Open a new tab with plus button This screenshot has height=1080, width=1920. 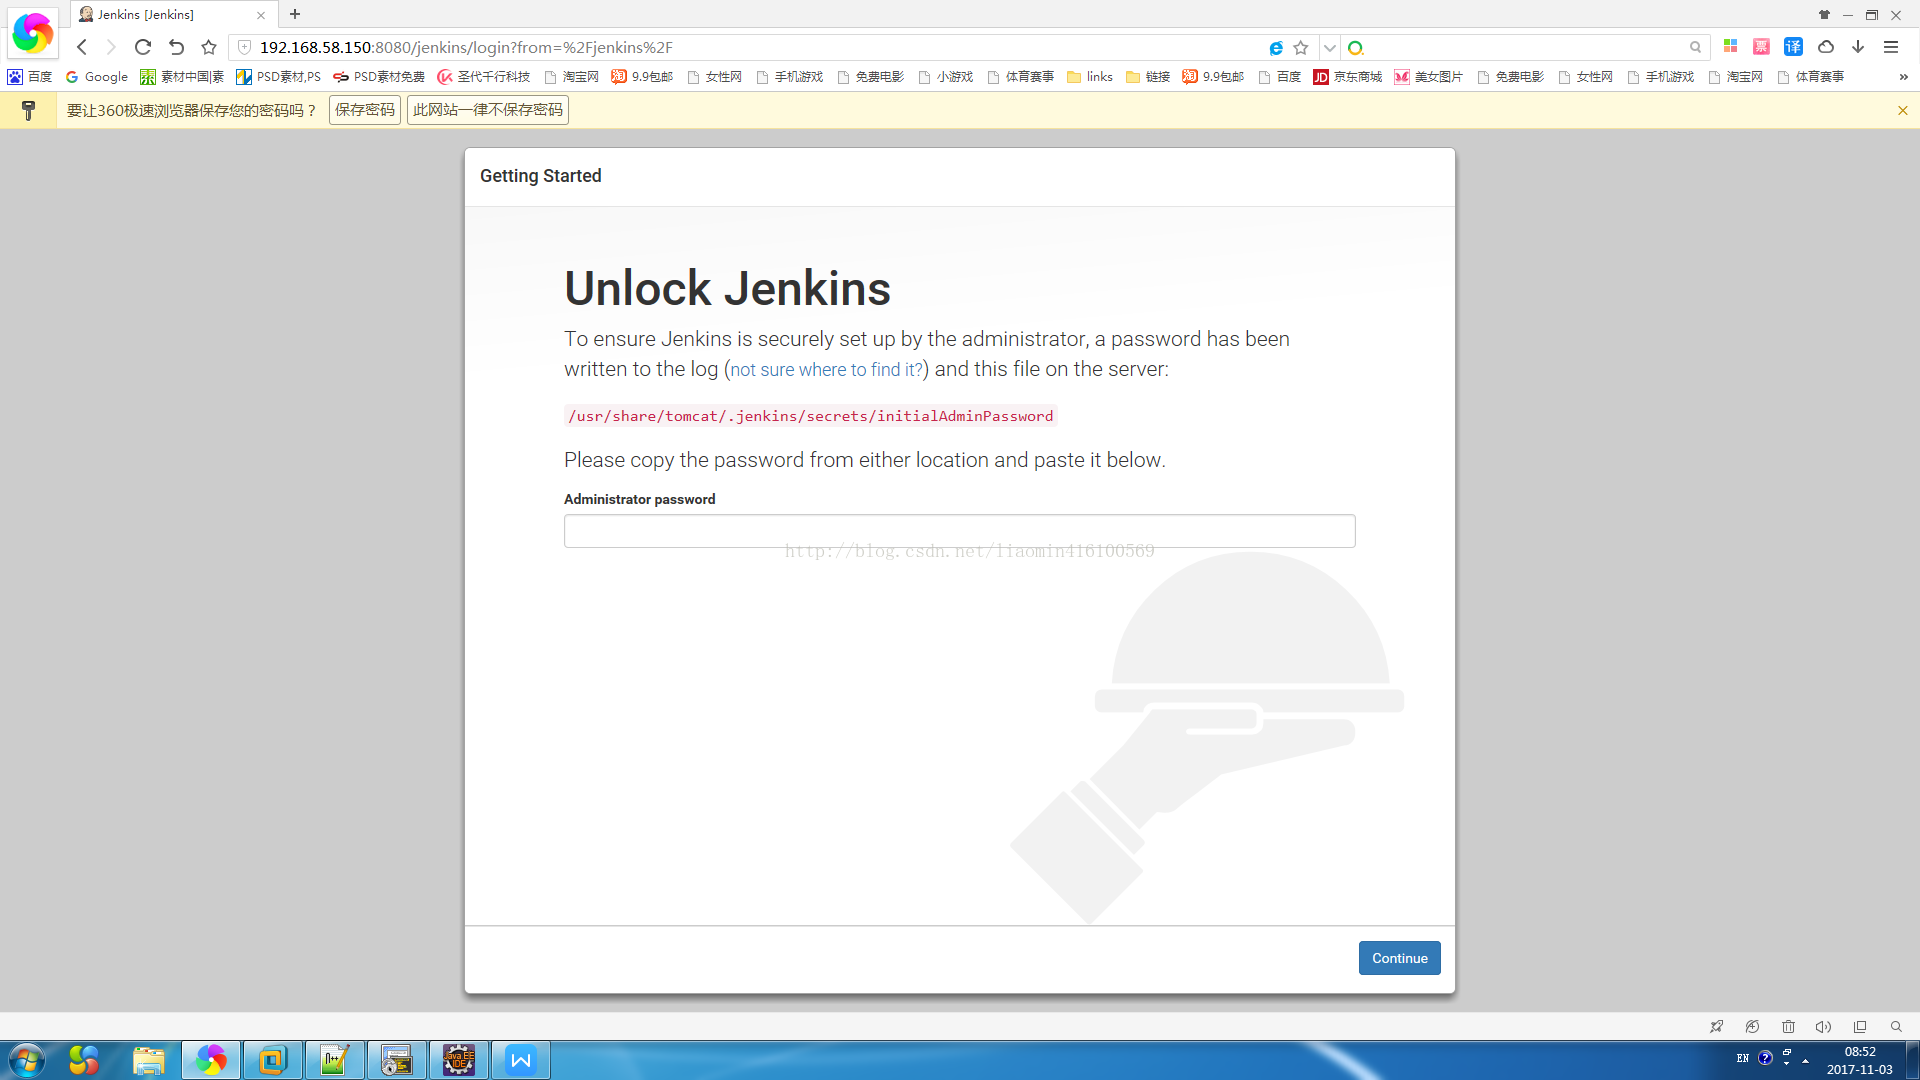click(295, 14)
